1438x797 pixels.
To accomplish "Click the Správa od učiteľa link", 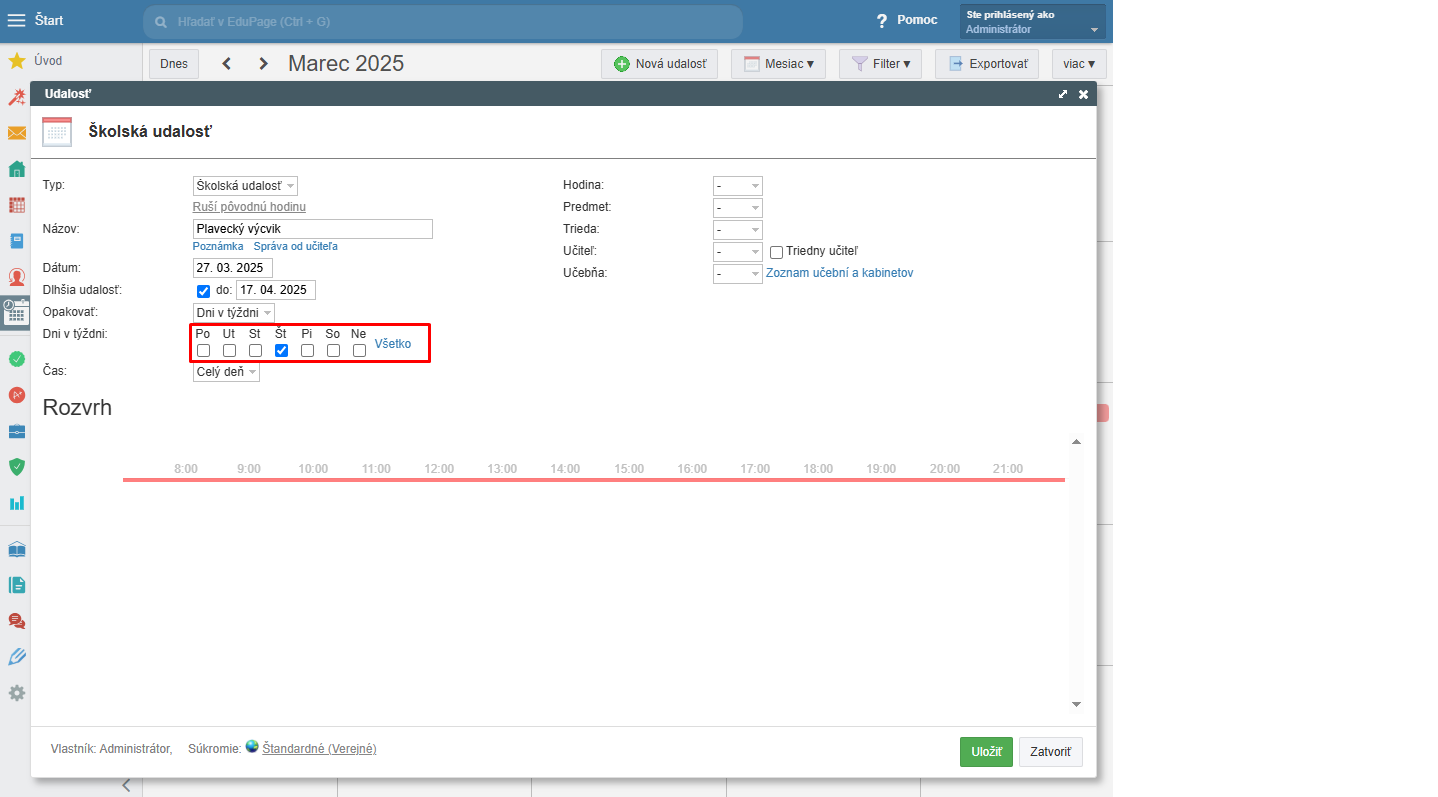I will point(295,246).
